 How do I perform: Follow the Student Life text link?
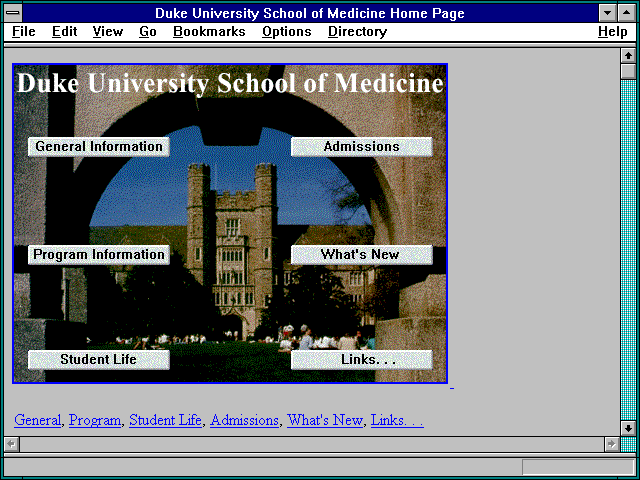point(165,420)
